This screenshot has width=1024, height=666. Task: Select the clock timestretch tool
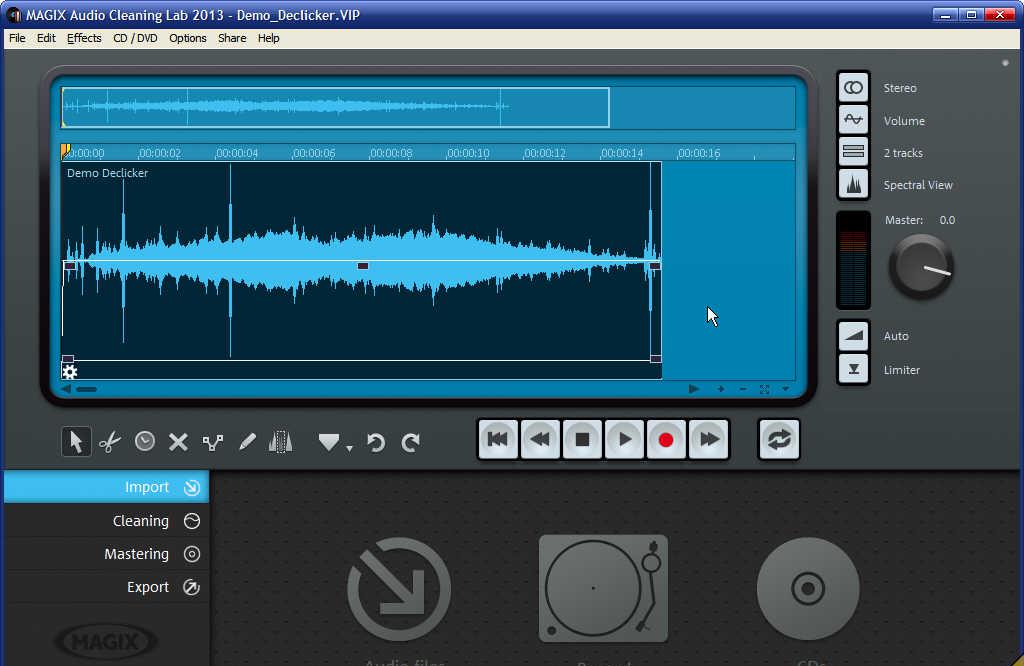144,441
